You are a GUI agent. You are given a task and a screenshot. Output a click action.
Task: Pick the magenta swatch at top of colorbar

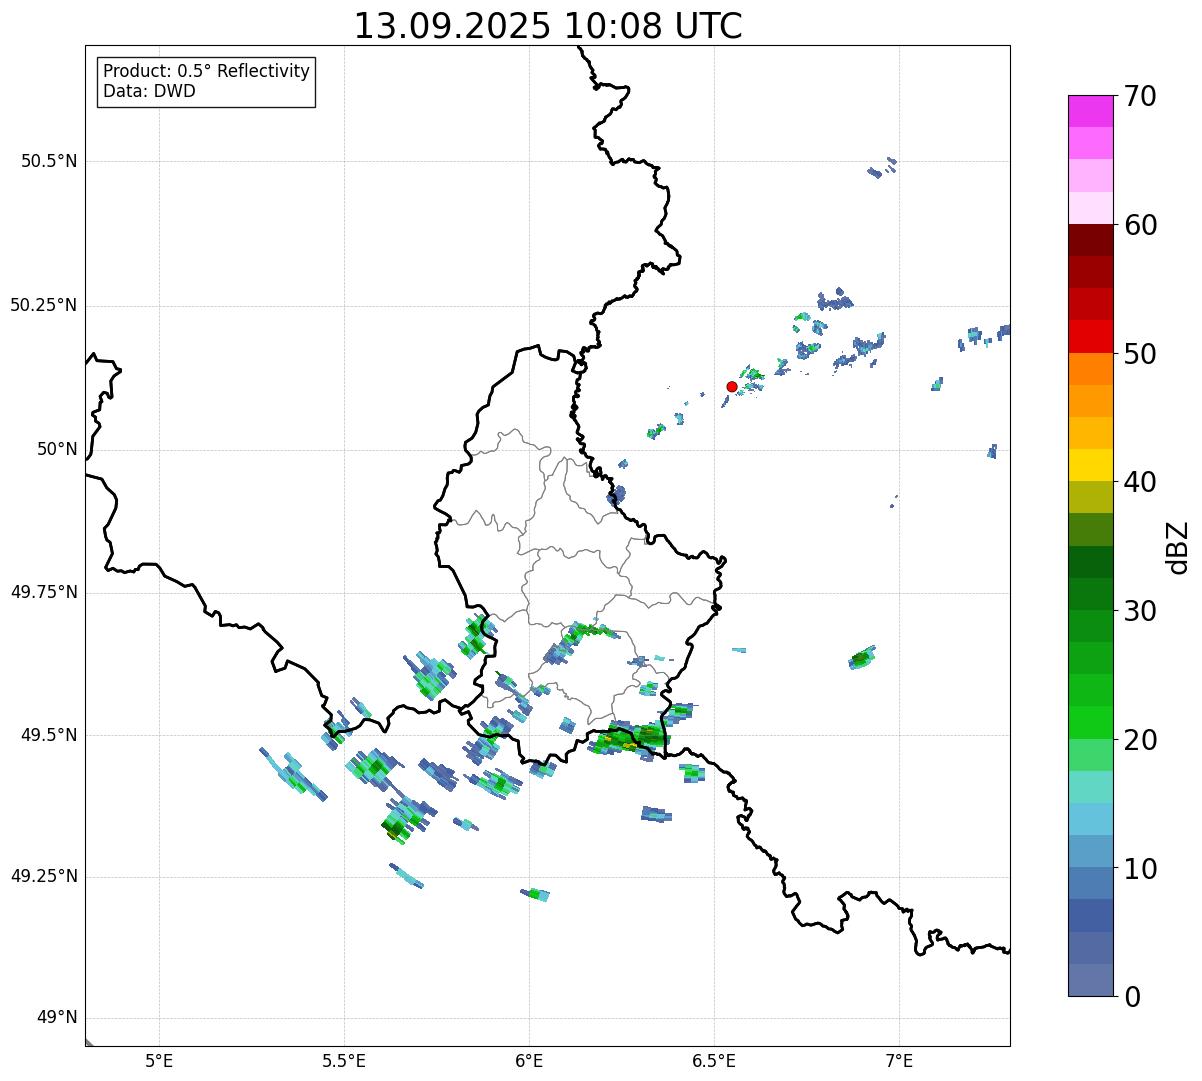1090,111
